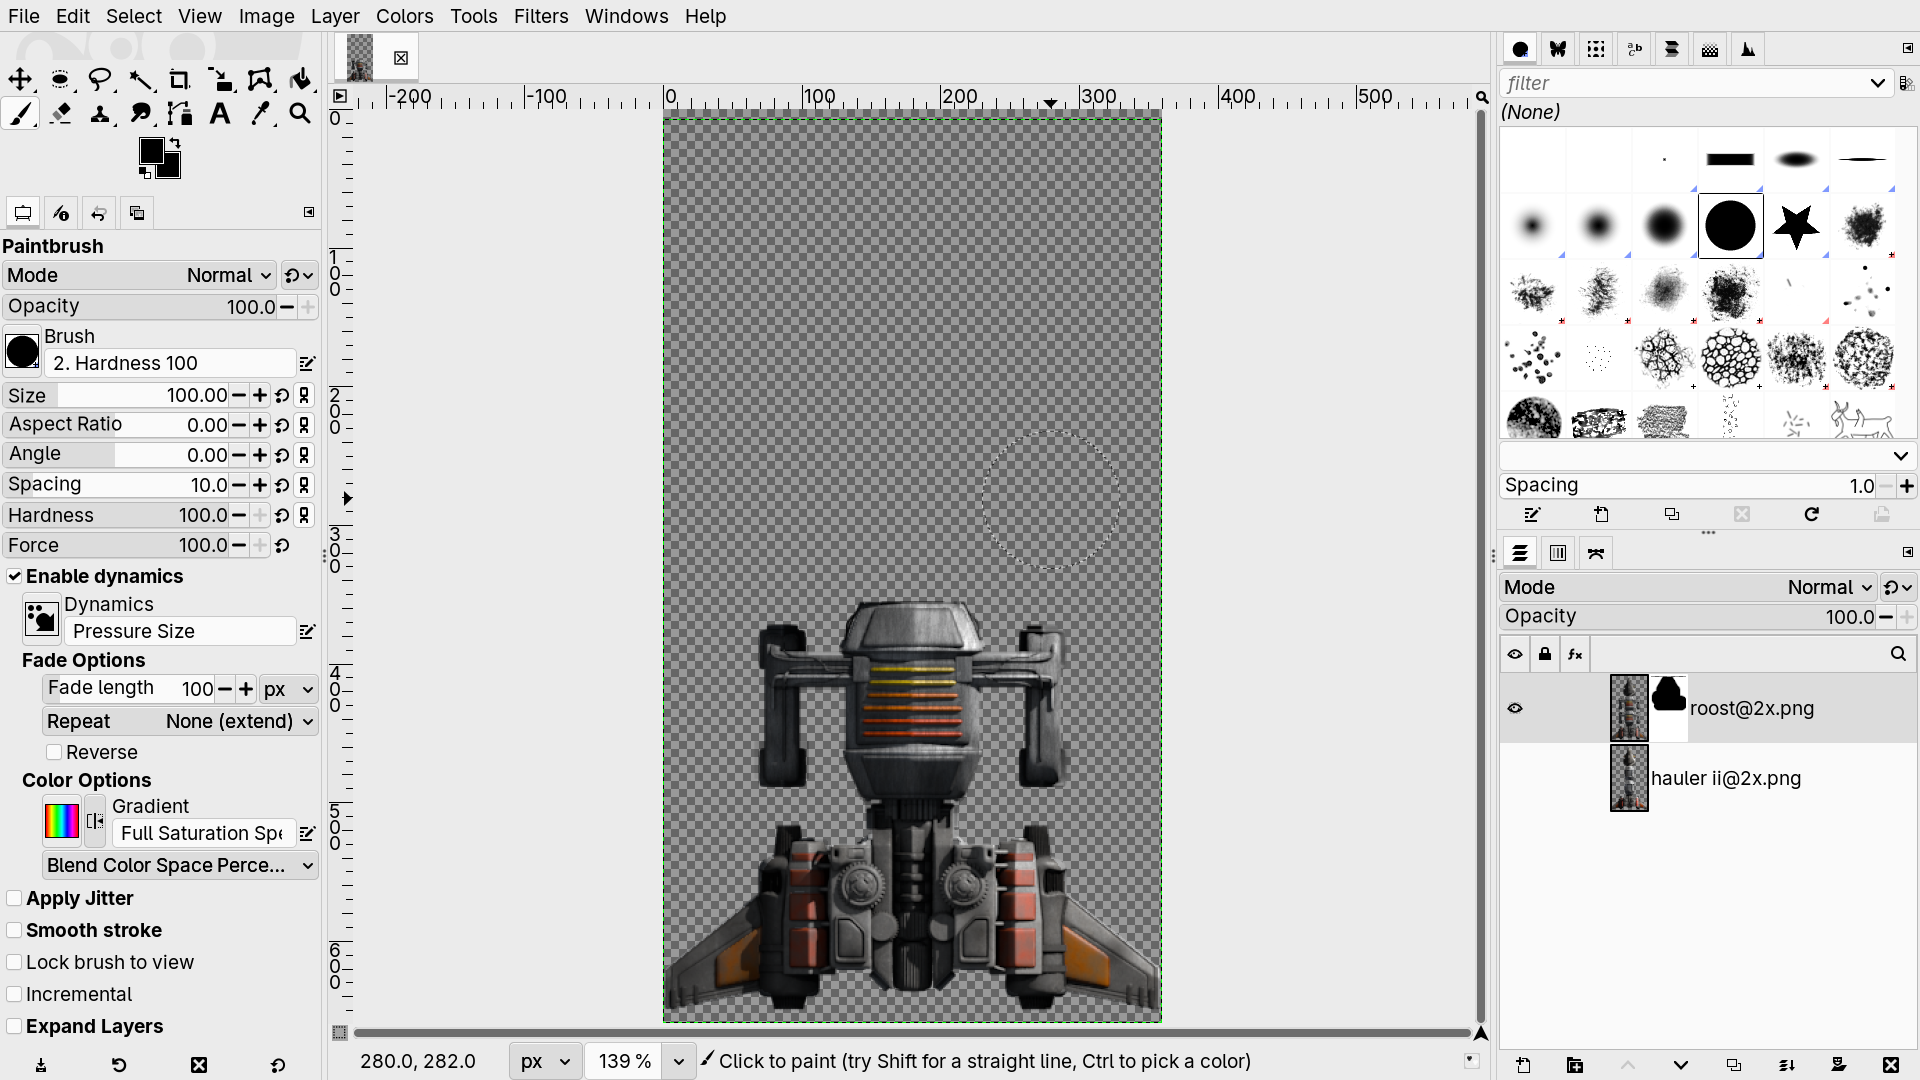Image resolution: width=1920 pixels, height=1080 pixels.
Task: Select the hauler ii@2x.png layer
Action: click(1708, 778)
